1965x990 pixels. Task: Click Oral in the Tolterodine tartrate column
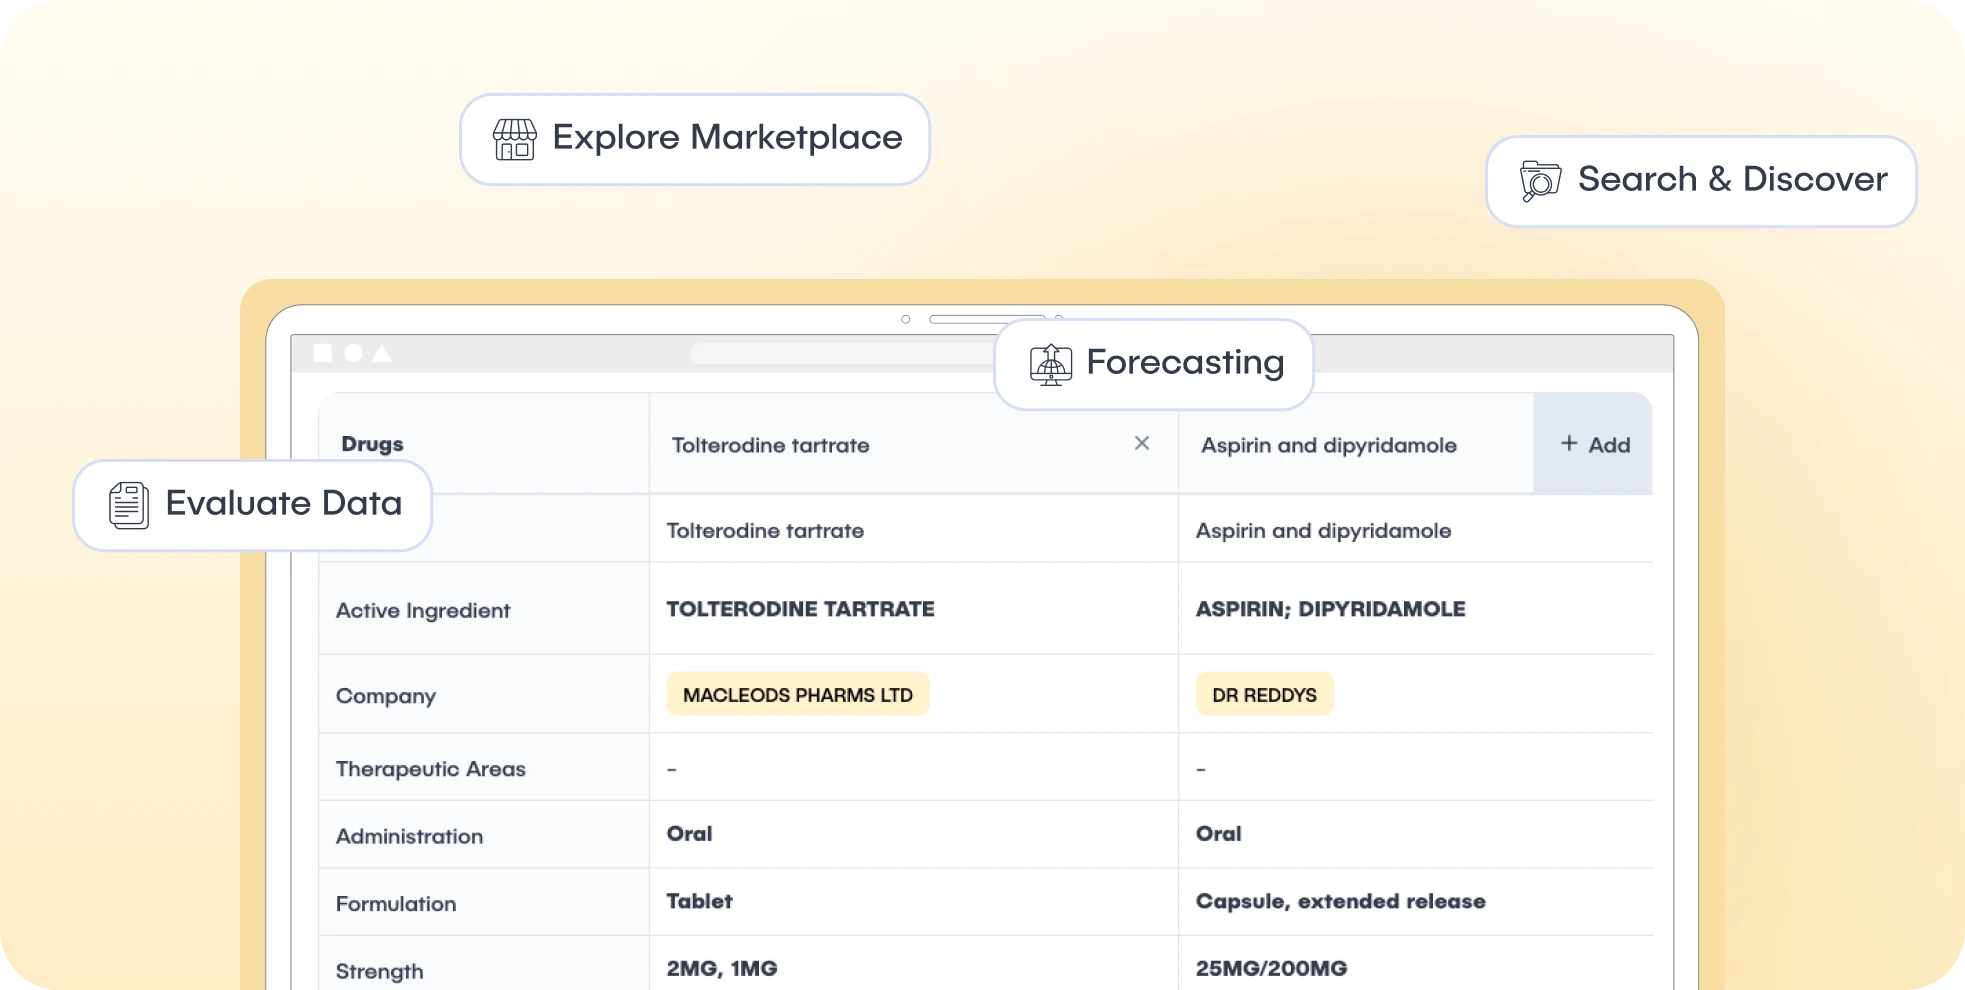click(689, 834)
